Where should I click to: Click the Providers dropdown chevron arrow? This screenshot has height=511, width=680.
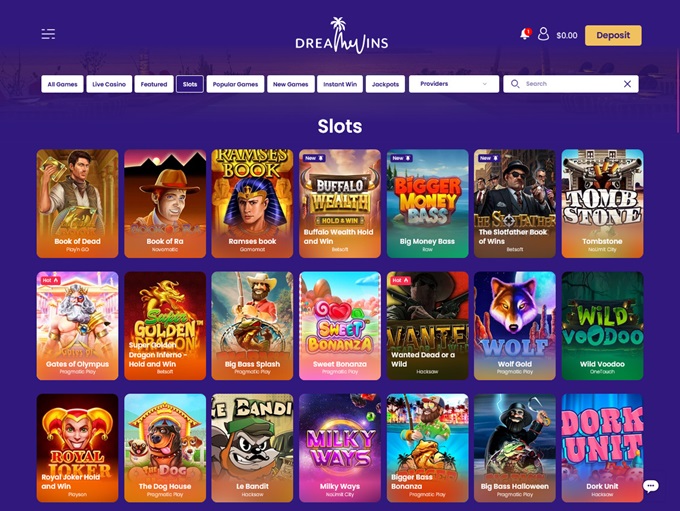click(485, 84)
